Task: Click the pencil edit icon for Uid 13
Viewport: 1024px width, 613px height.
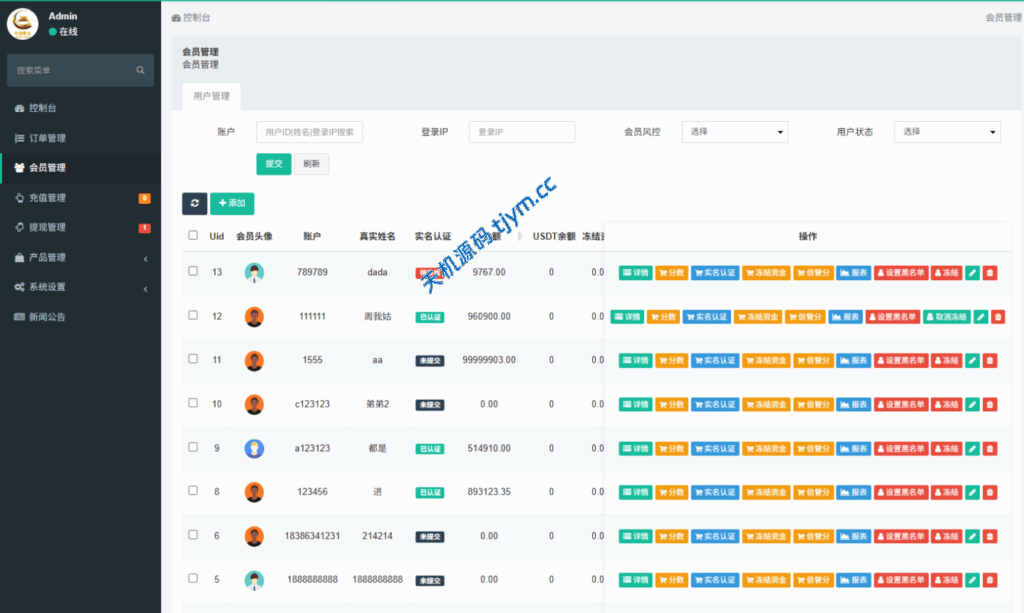Action: (972, 272)
